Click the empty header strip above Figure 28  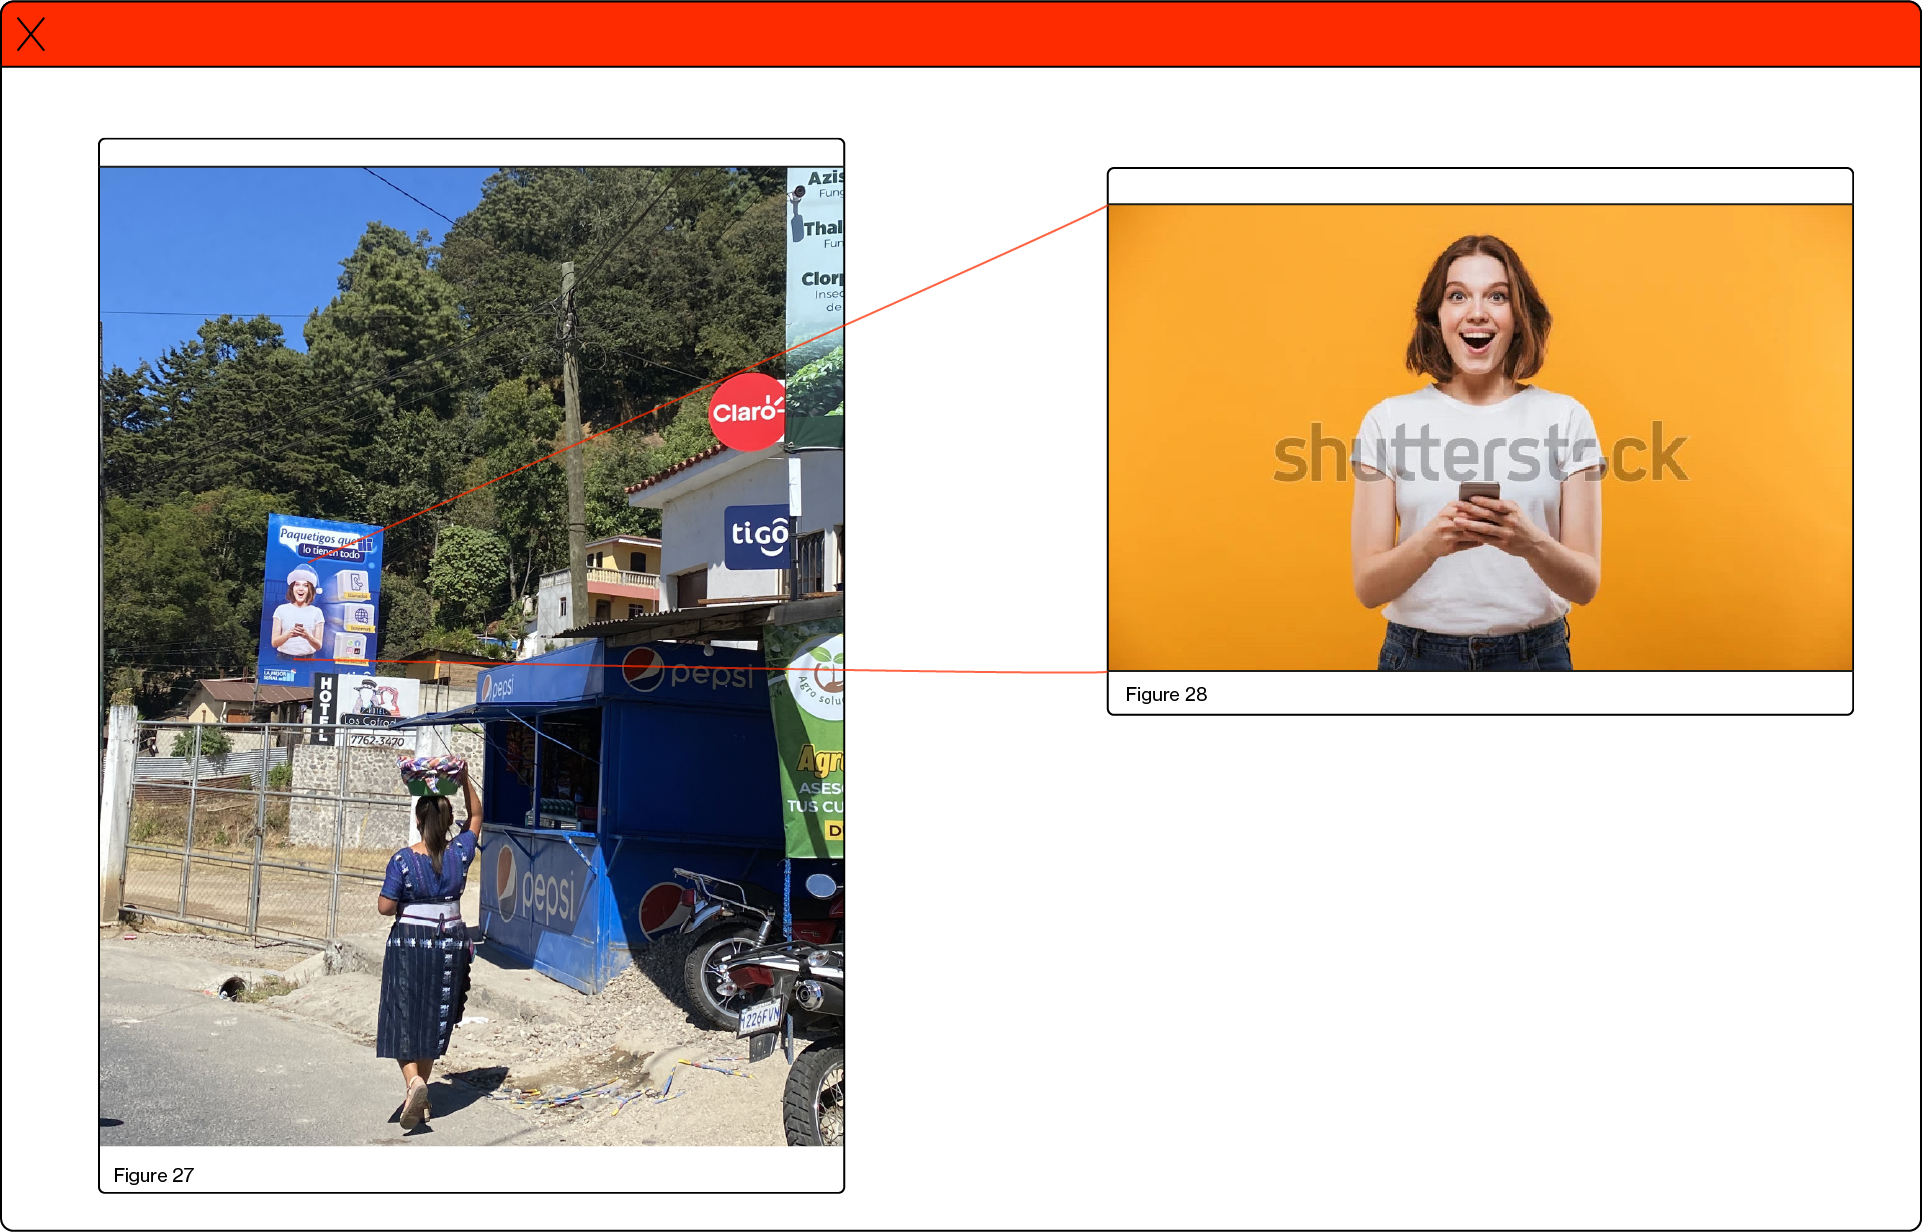click(1479, 186)
